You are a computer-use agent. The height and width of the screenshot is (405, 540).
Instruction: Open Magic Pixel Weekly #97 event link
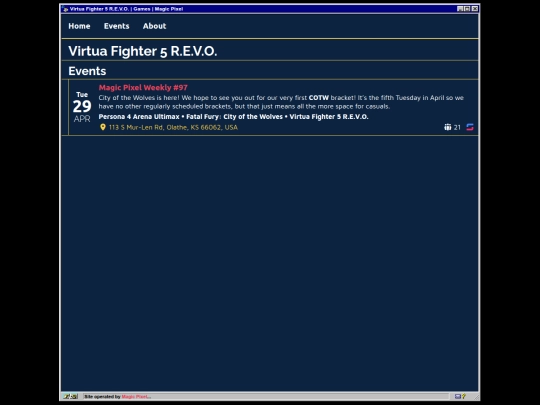tap(143, 87)
